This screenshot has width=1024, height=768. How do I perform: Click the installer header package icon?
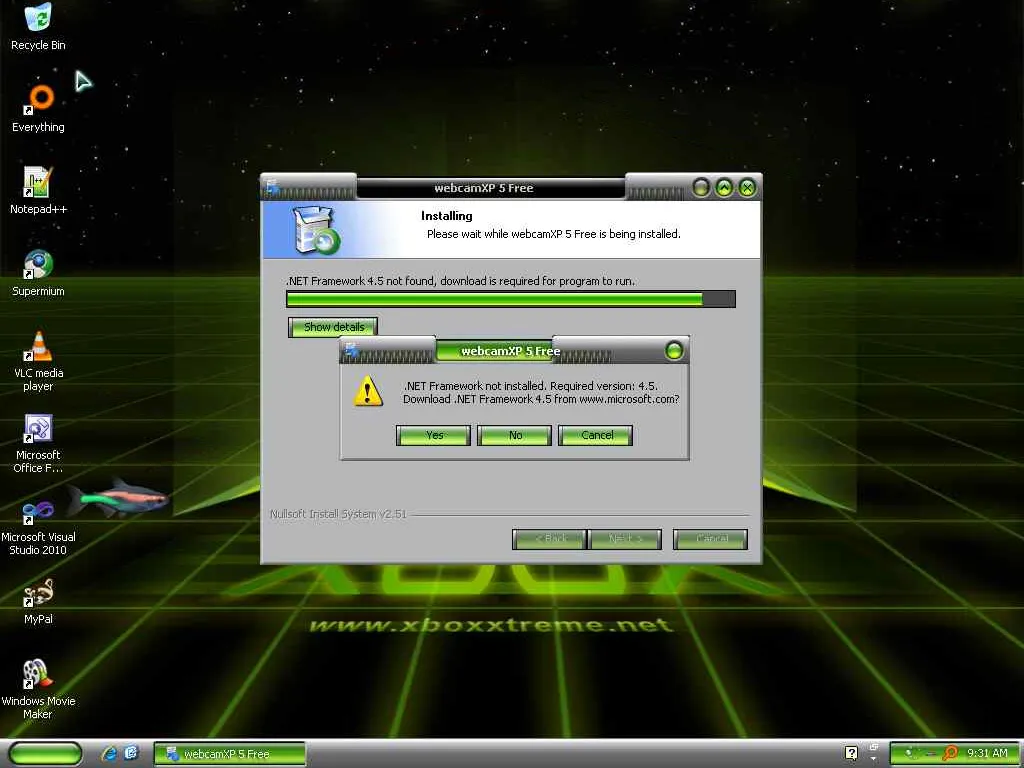tap(316, 230)
